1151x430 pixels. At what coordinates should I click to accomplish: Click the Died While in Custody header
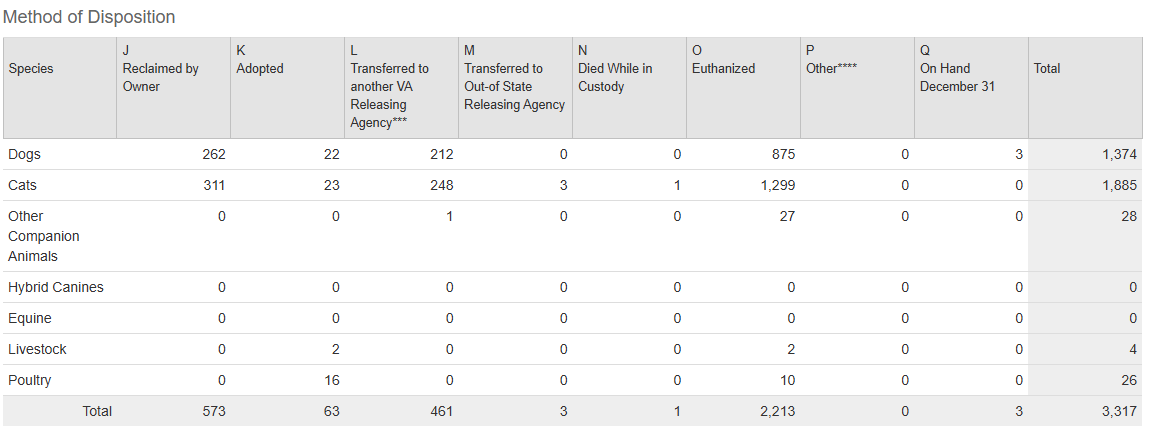pos(615,77)
